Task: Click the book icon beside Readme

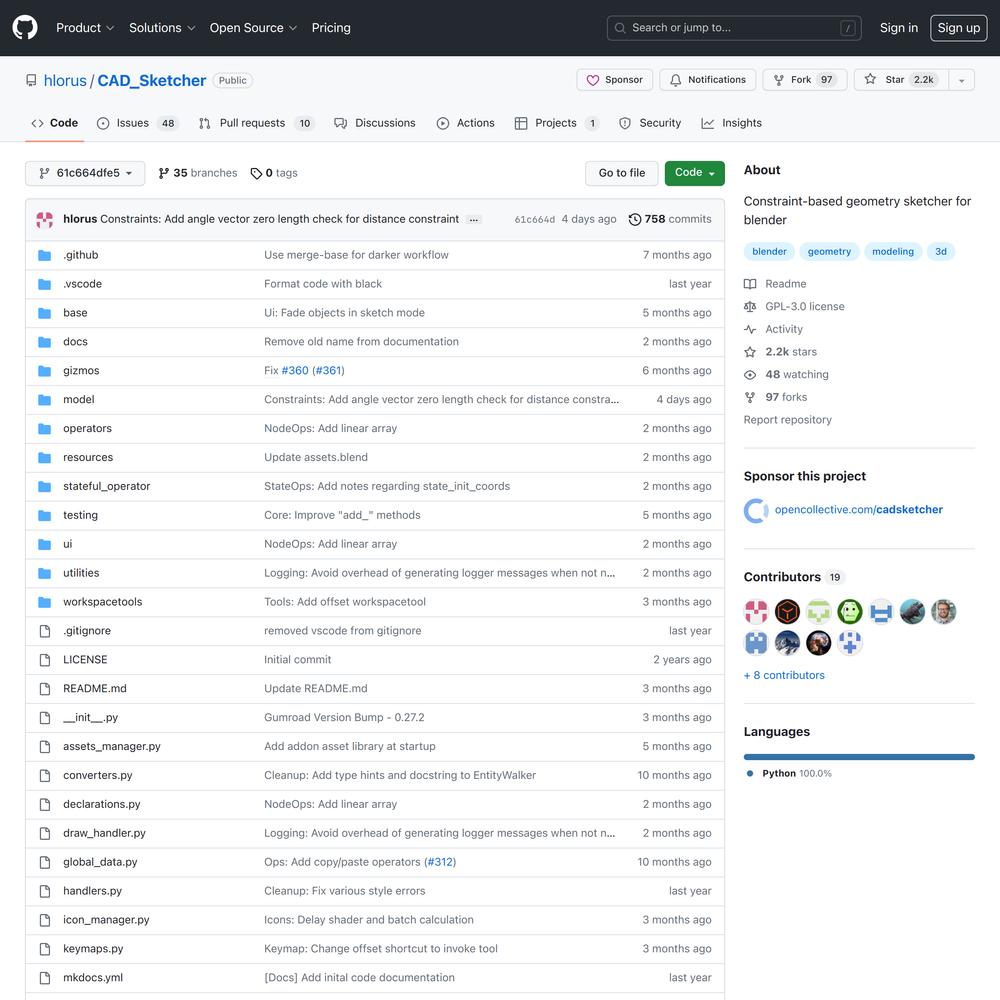Action: 750,284
